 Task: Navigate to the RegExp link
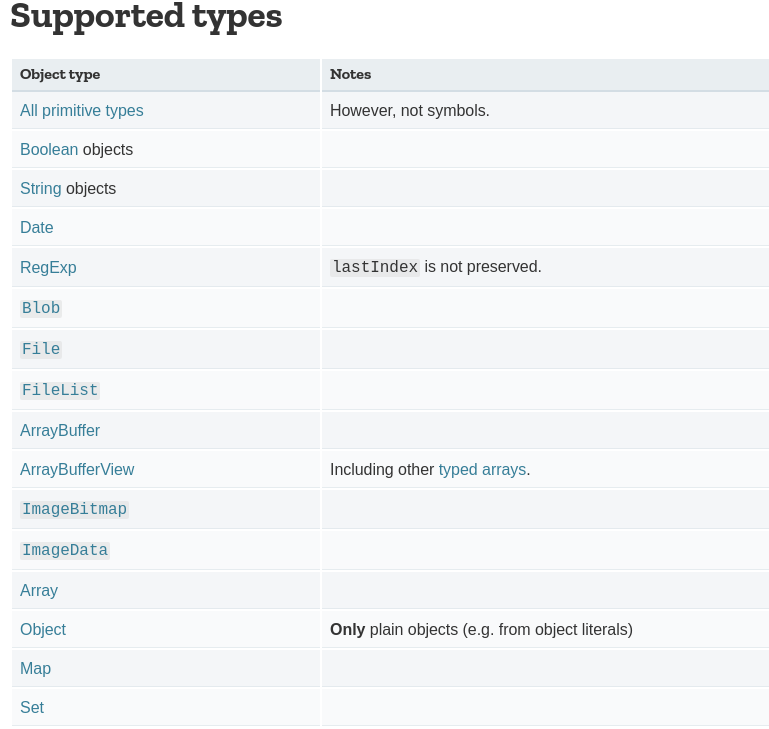[48, 268]
